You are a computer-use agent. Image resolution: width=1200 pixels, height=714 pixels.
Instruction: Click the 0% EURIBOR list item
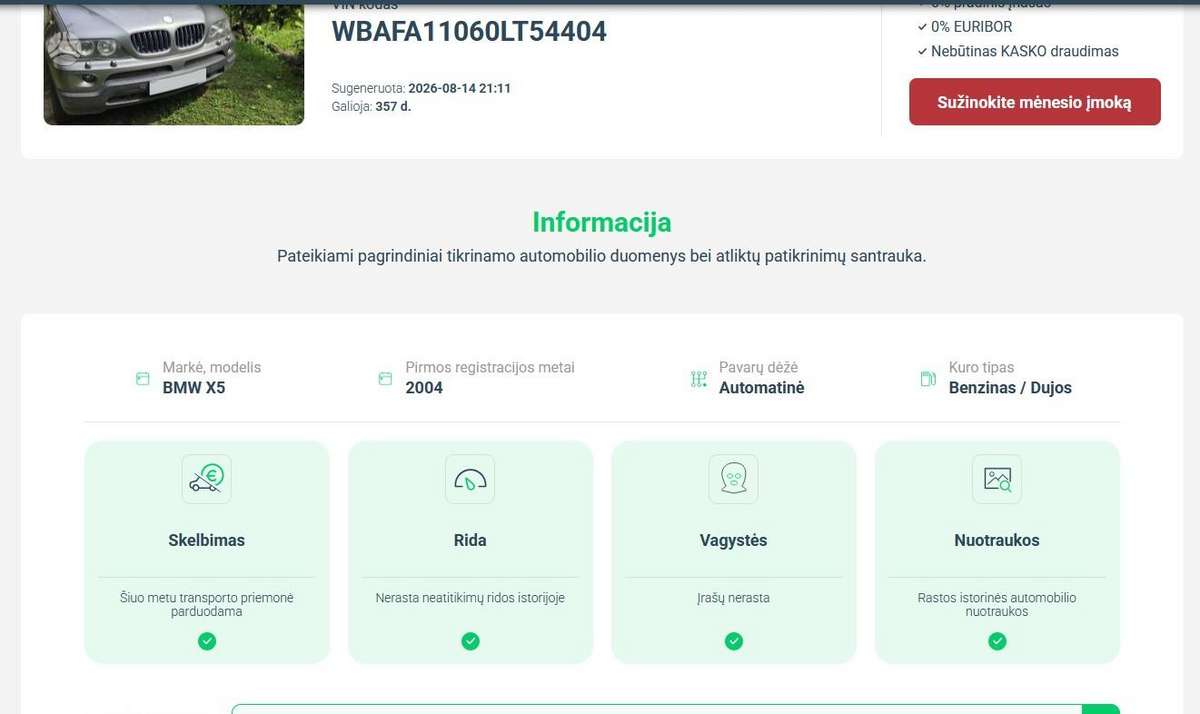pos(965,27)
